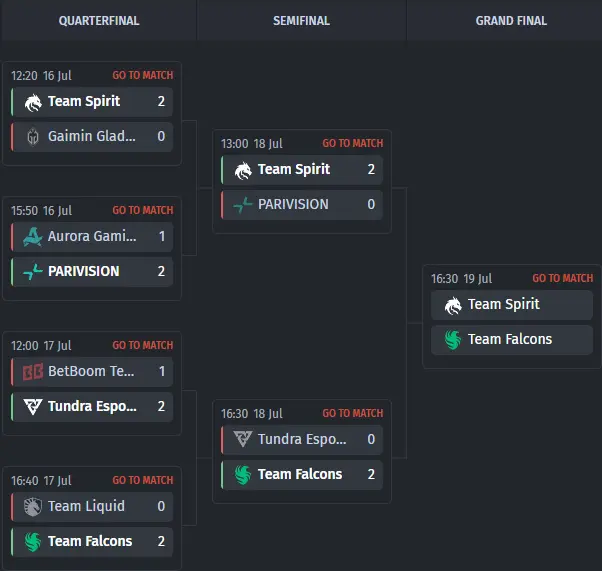Select the Quarterfinal column header

tap(99, 21)
